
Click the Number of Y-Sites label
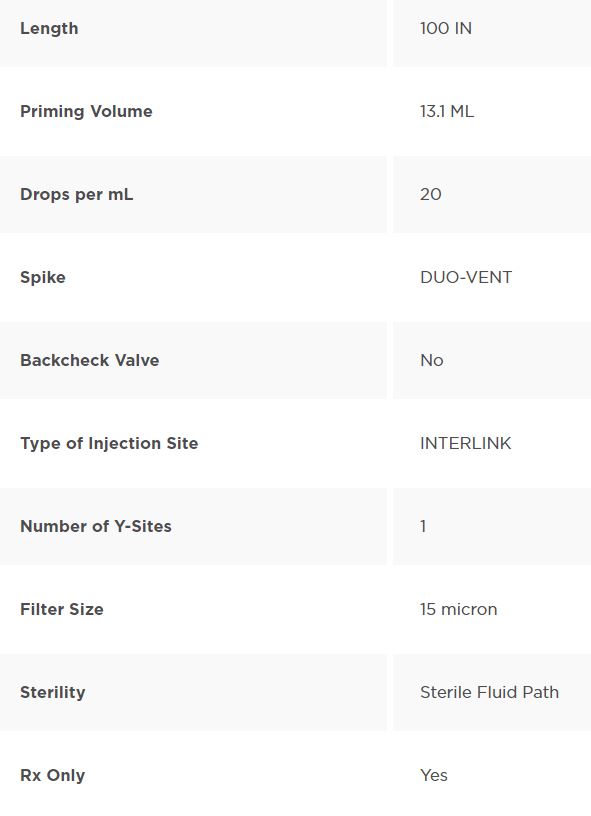coord(96,526)
